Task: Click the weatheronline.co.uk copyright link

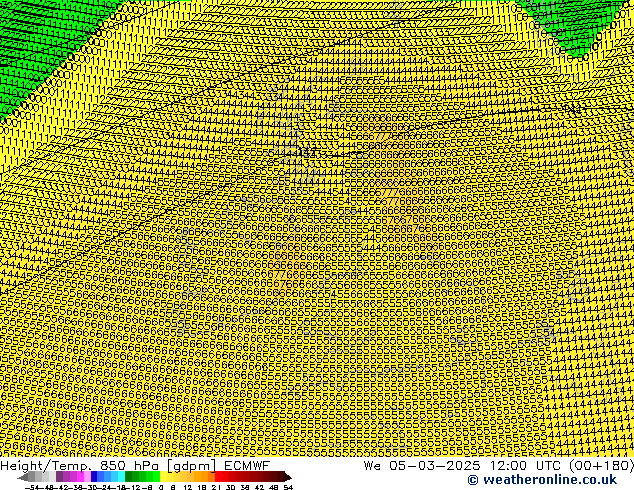Action: click(542, 480)
